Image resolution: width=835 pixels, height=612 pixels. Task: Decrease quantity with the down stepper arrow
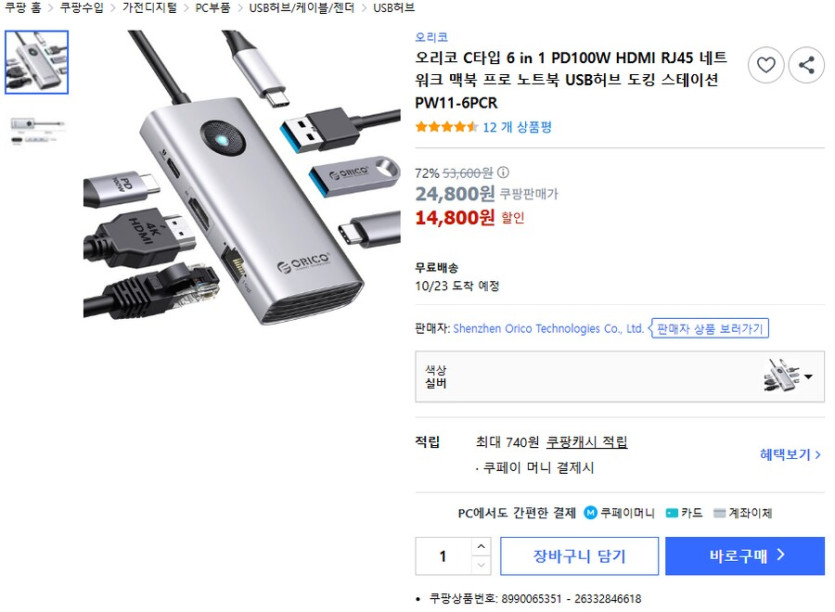click(x=480, y=567)
